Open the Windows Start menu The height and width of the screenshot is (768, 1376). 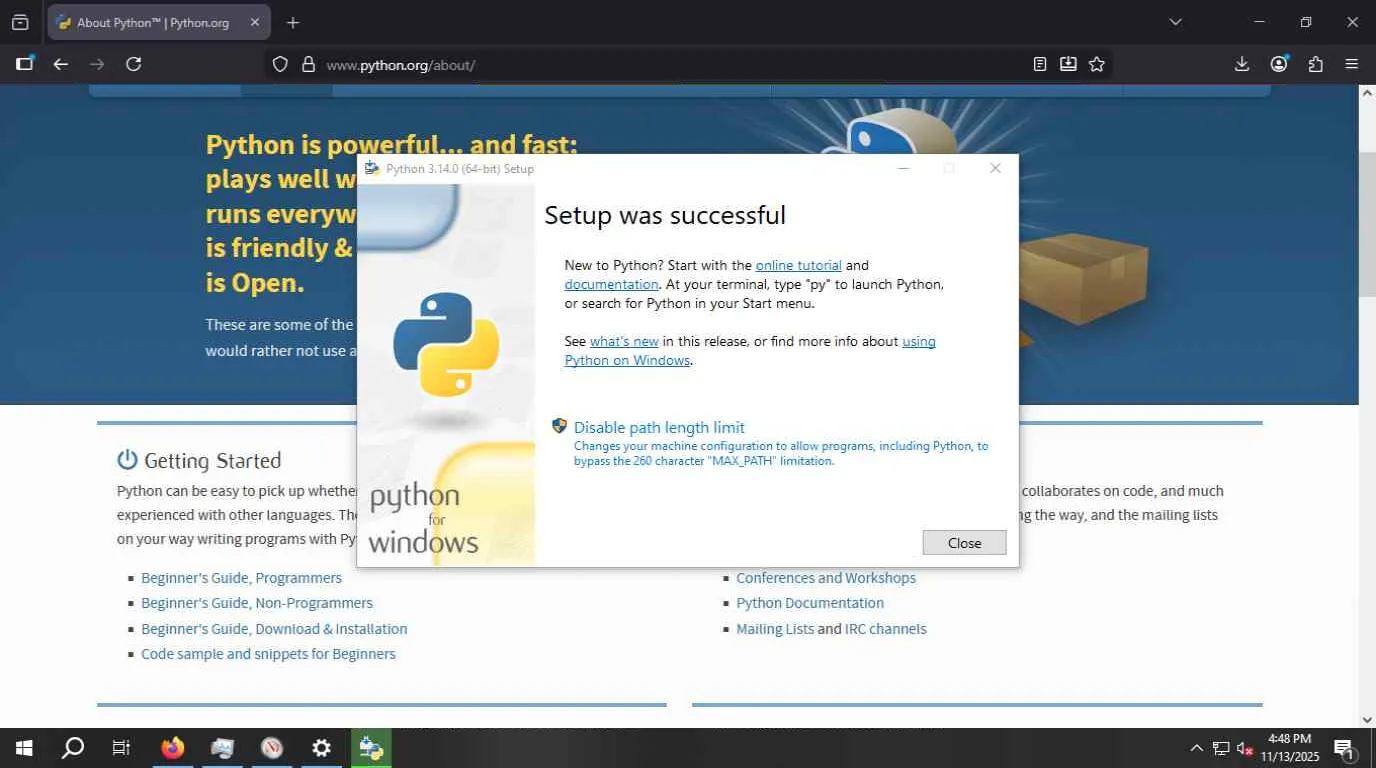(24, 748)
